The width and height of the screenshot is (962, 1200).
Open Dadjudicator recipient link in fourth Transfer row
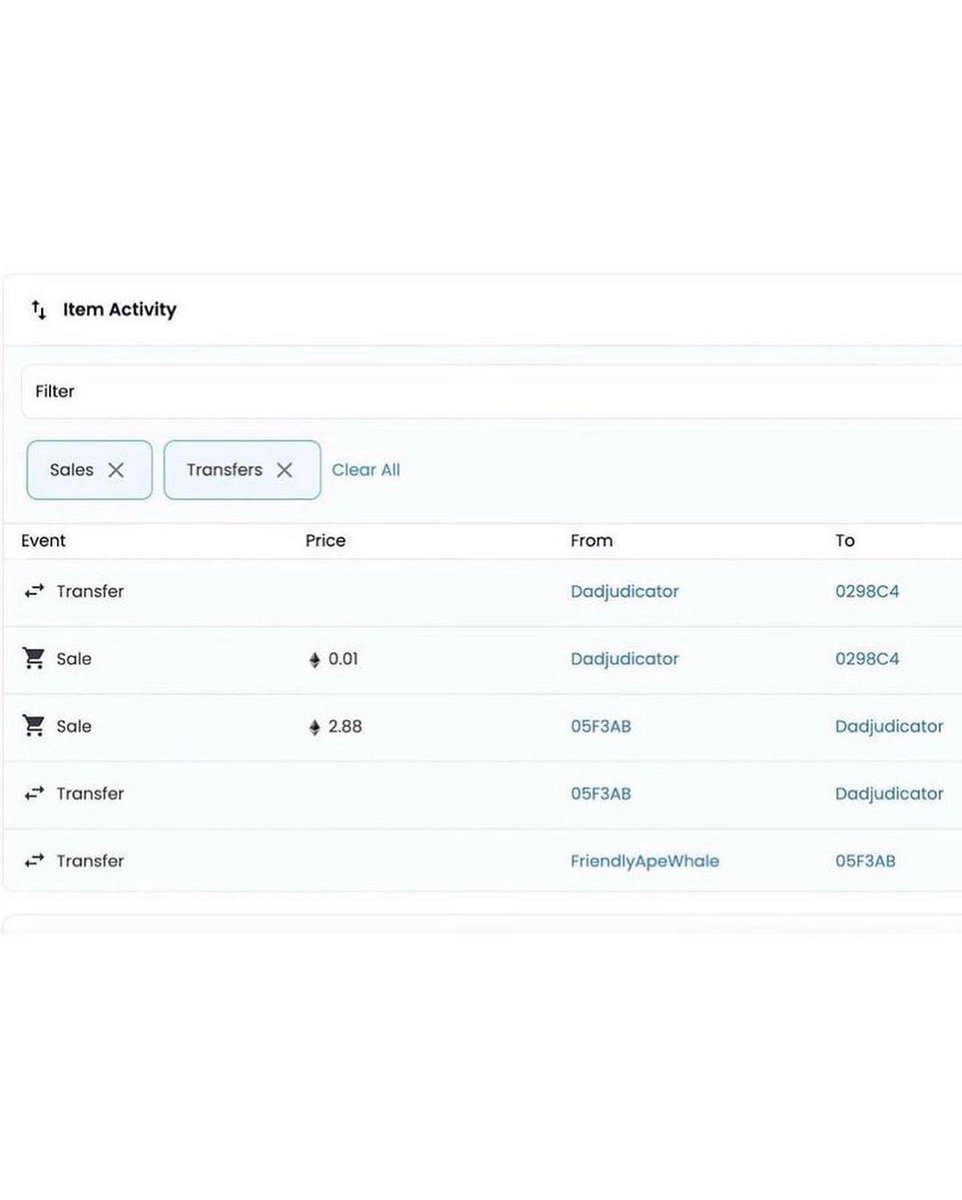(889, 793)
